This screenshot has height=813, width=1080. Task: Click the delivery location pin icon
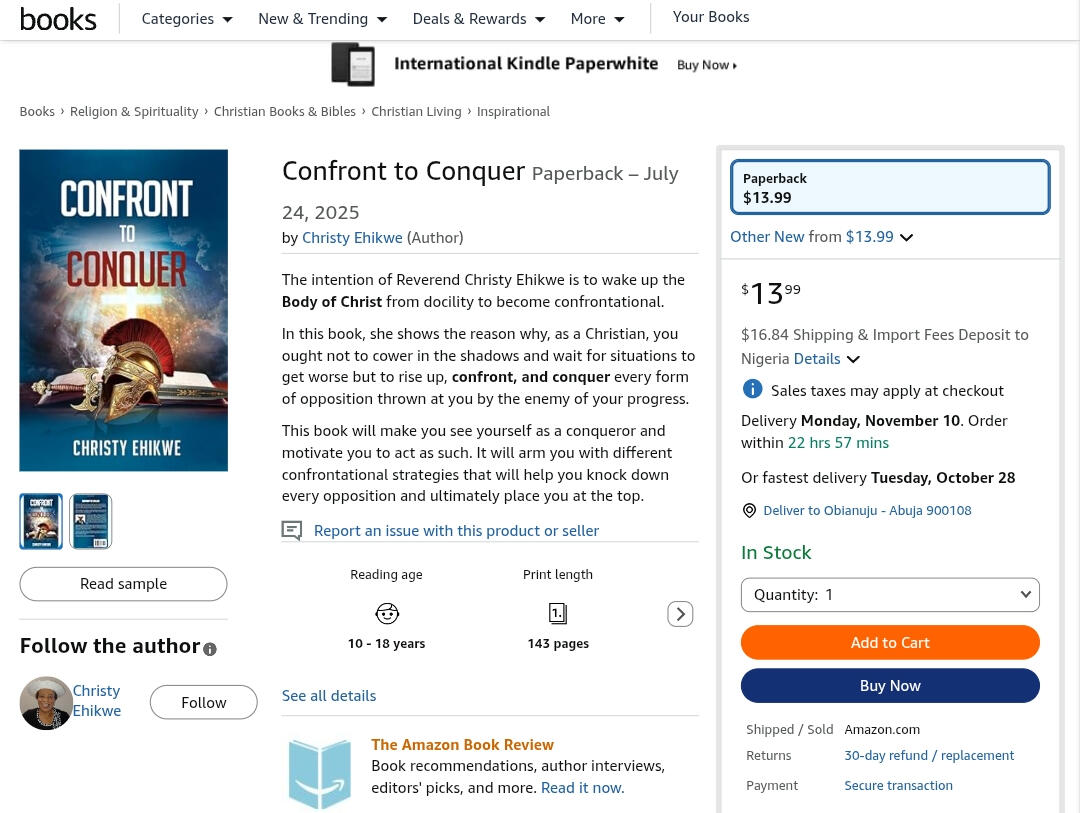tap(749, 511)
